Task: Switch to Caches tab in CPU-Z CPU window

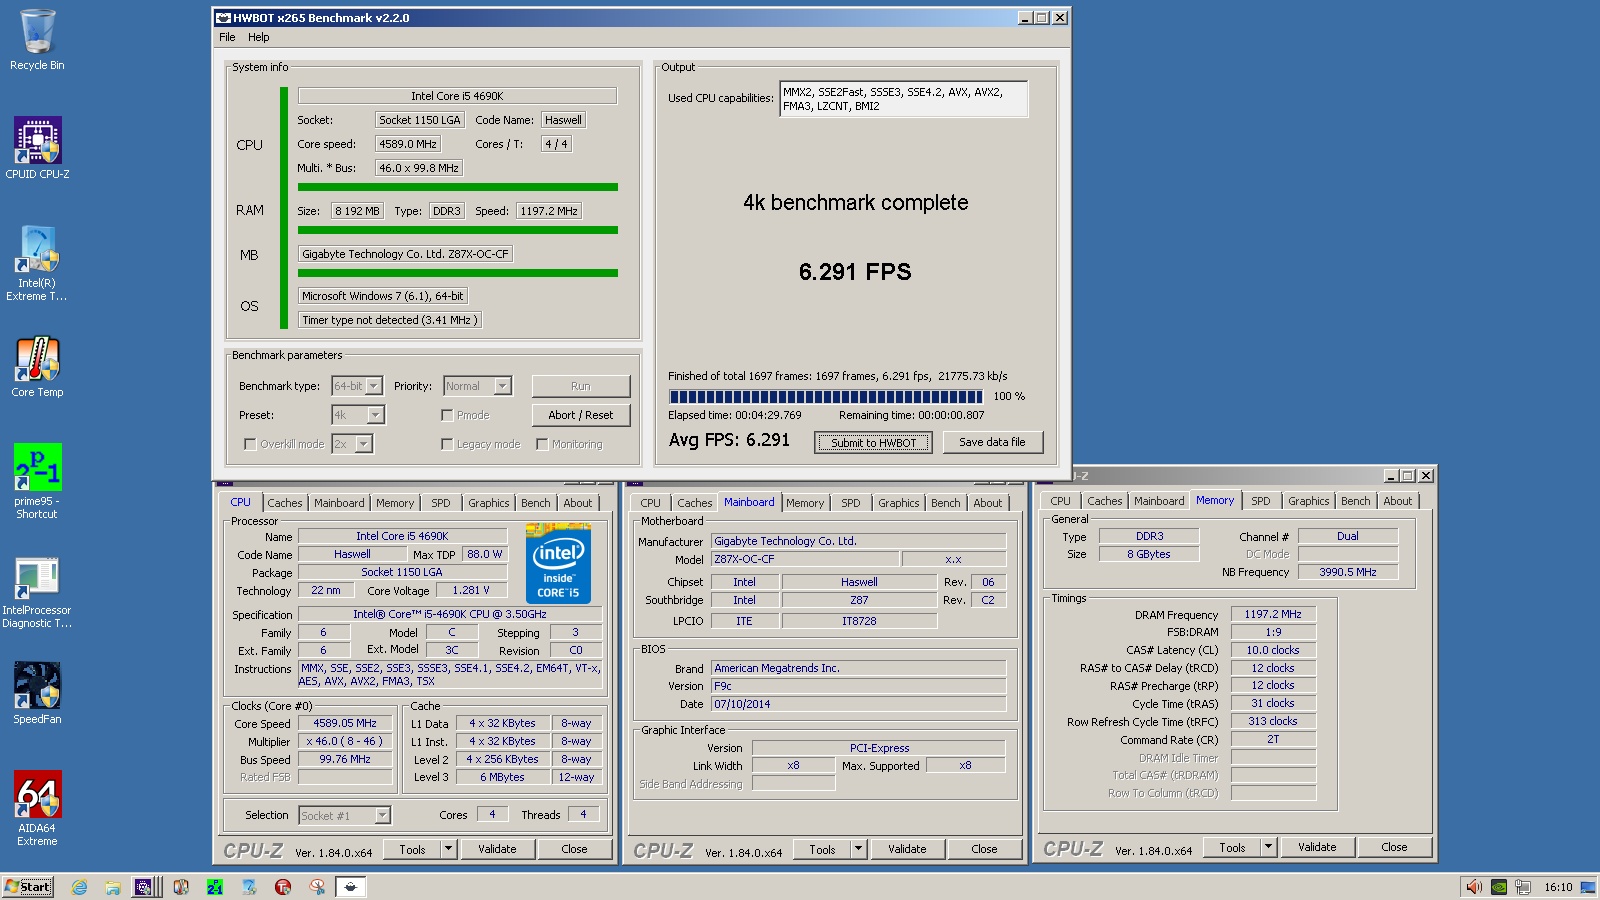Action: (284, 503)
